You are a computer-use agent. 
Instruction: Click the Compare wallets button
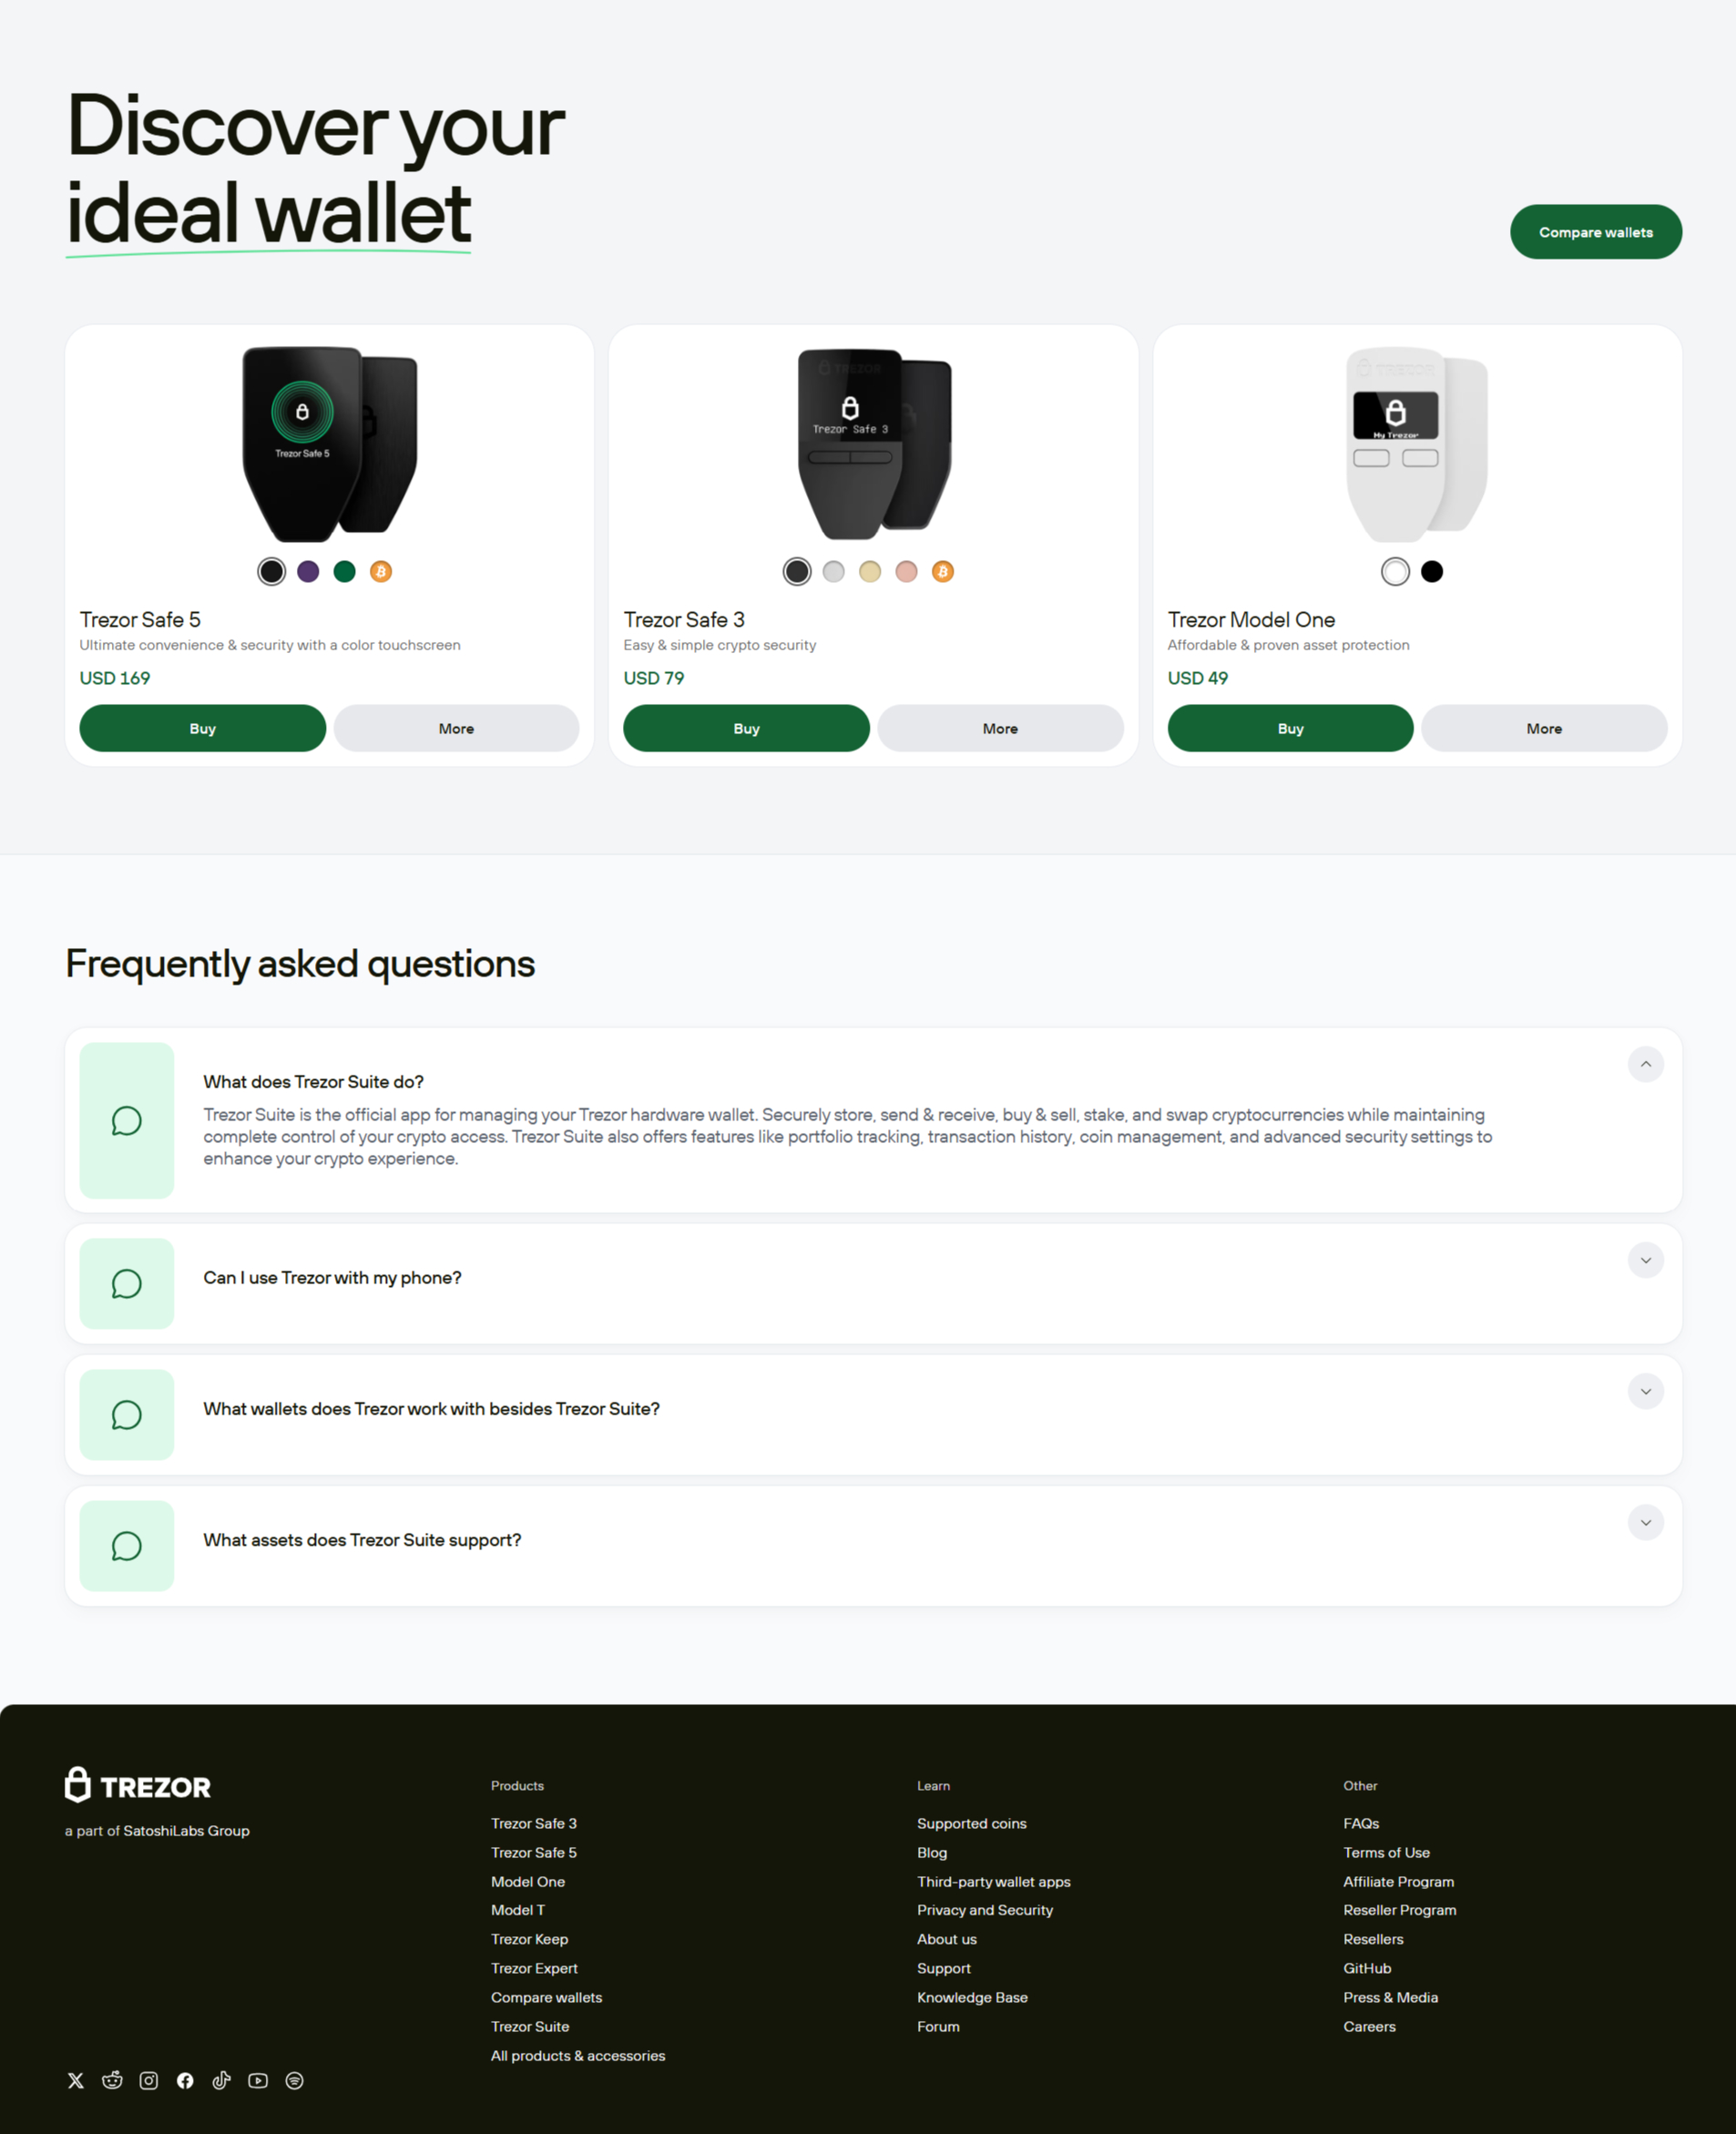pyautogui.click(x=1596, y=232)
